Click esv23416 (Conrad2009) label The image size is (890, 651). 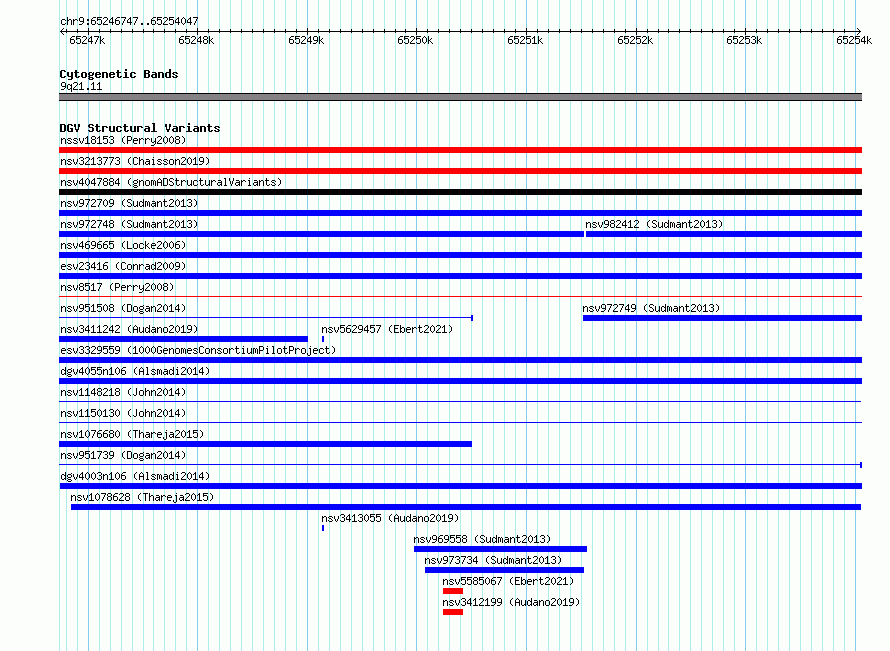[123, 266]
